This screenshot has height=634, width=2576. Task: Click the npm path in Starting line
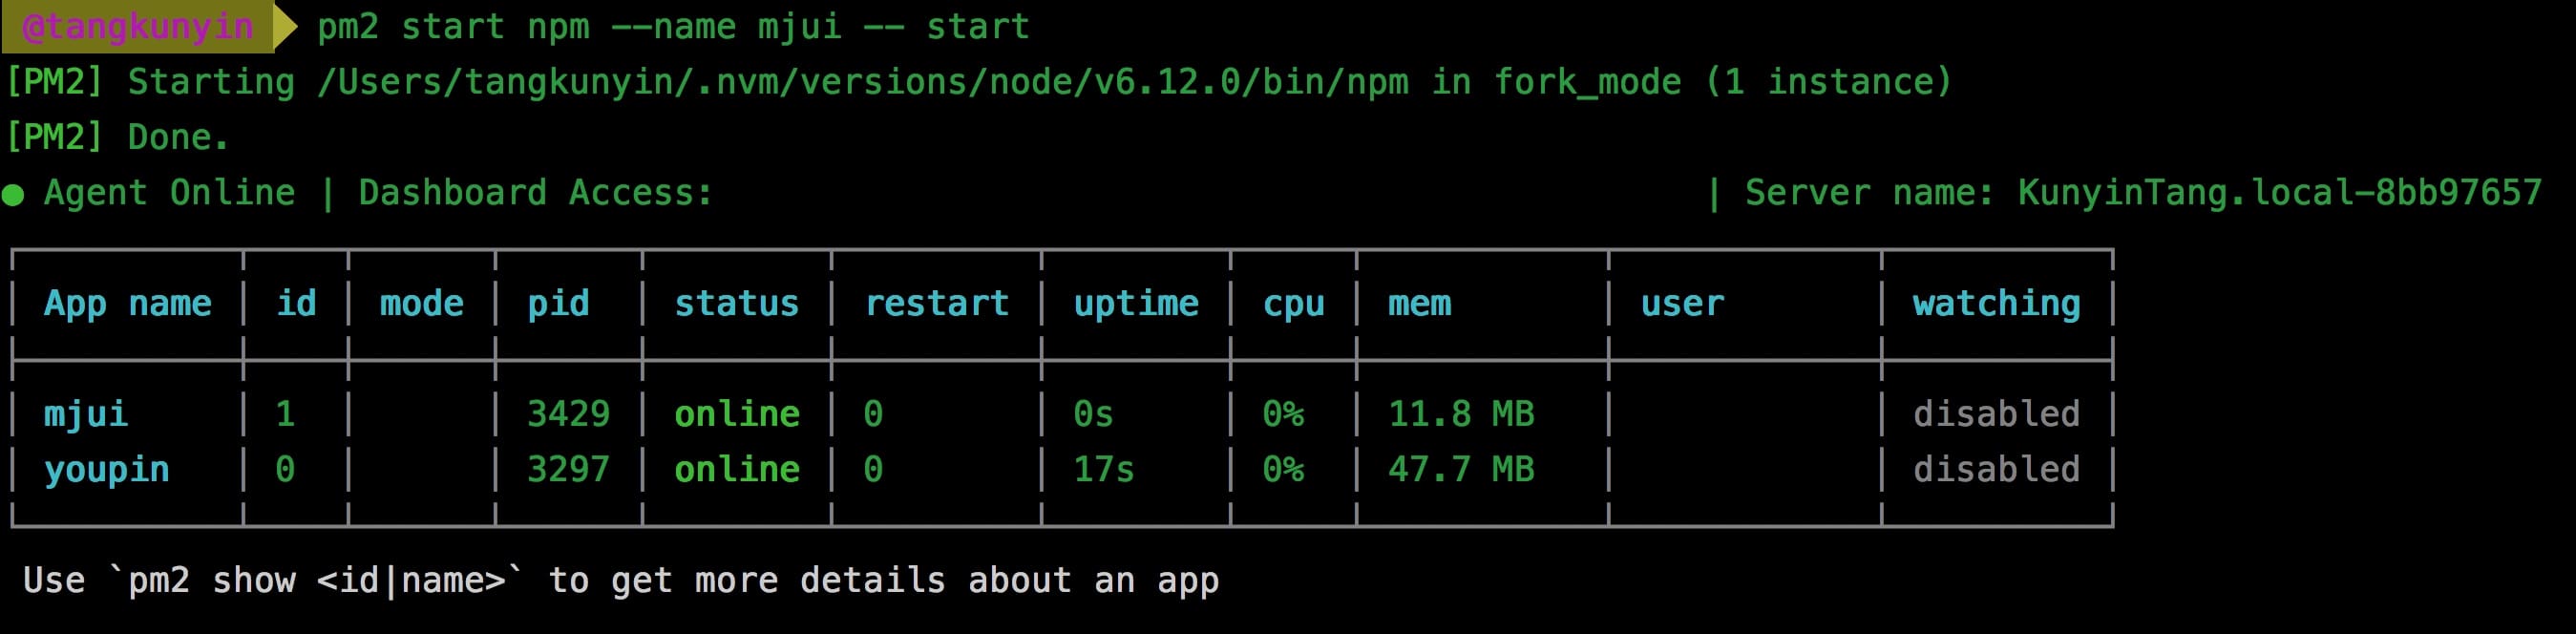862,82
